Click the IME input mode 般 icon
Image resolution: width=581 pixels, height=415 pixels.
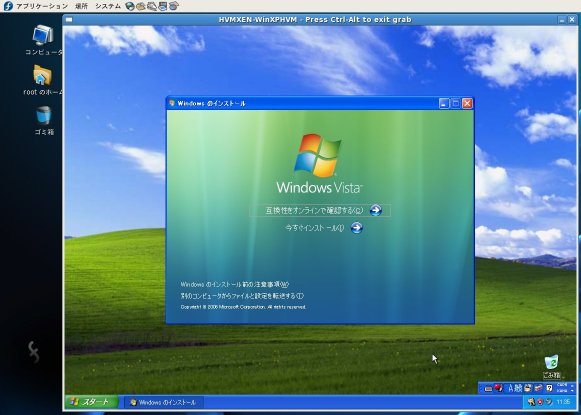pos(518,388)
